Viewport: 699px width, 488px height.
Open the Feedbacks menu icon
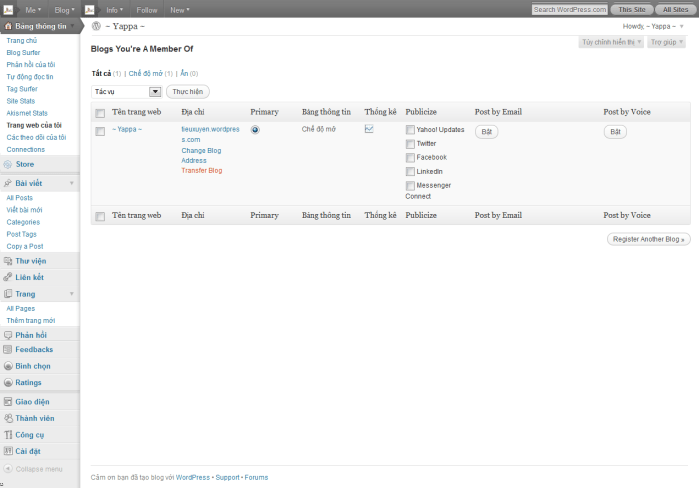(8, 350)
